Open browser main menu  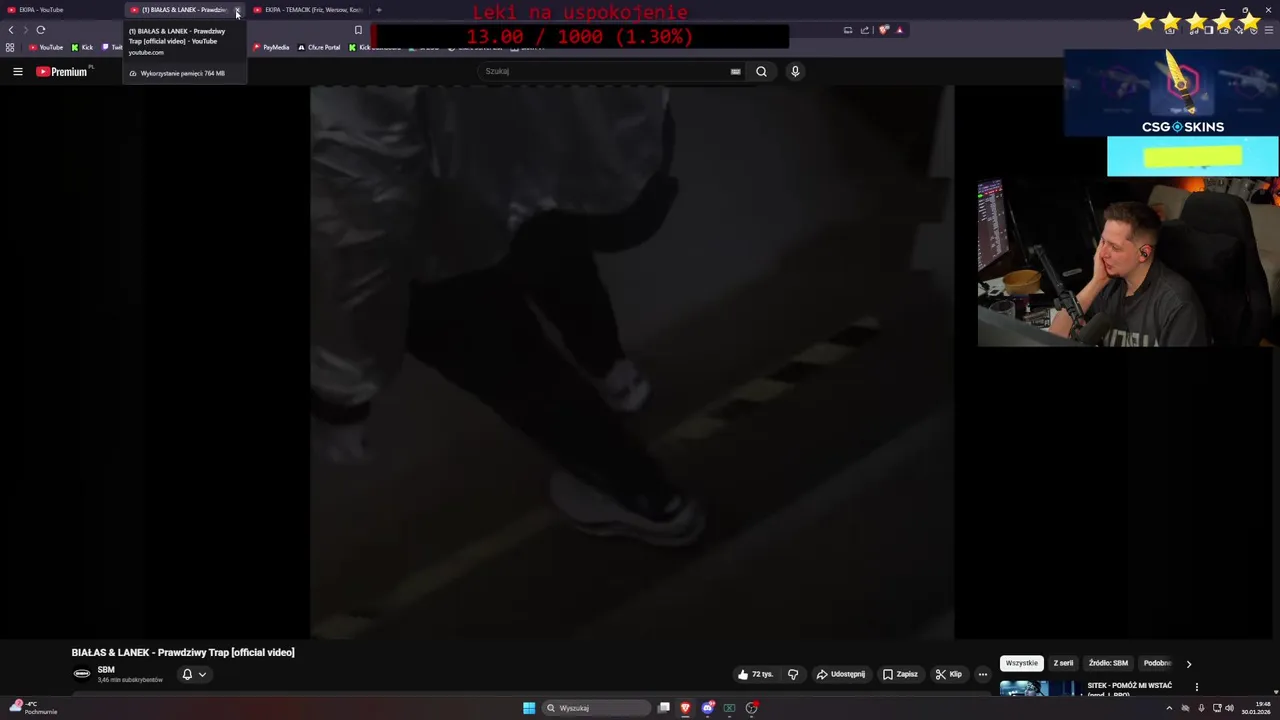pos(1268,30)
